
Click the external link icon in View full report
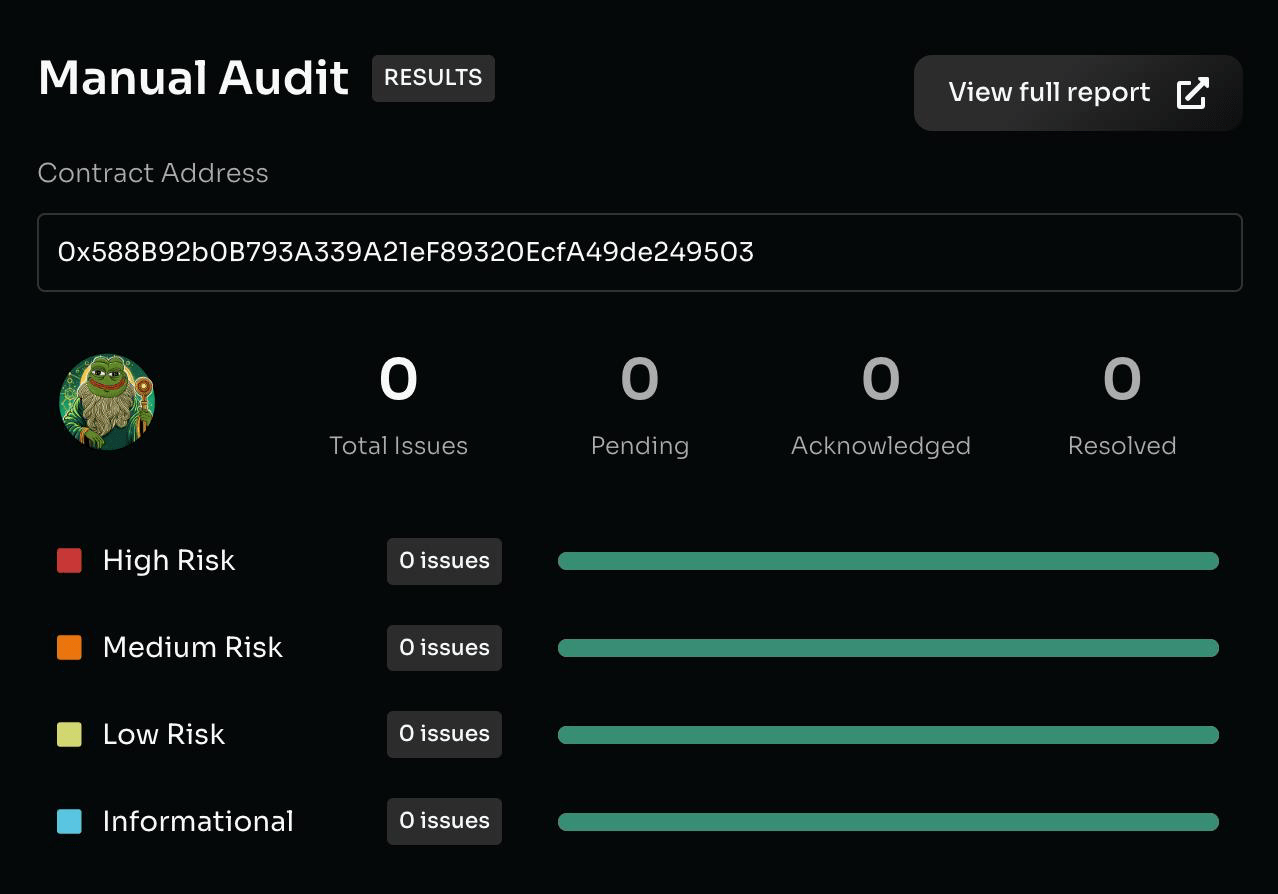point(1192,93)
